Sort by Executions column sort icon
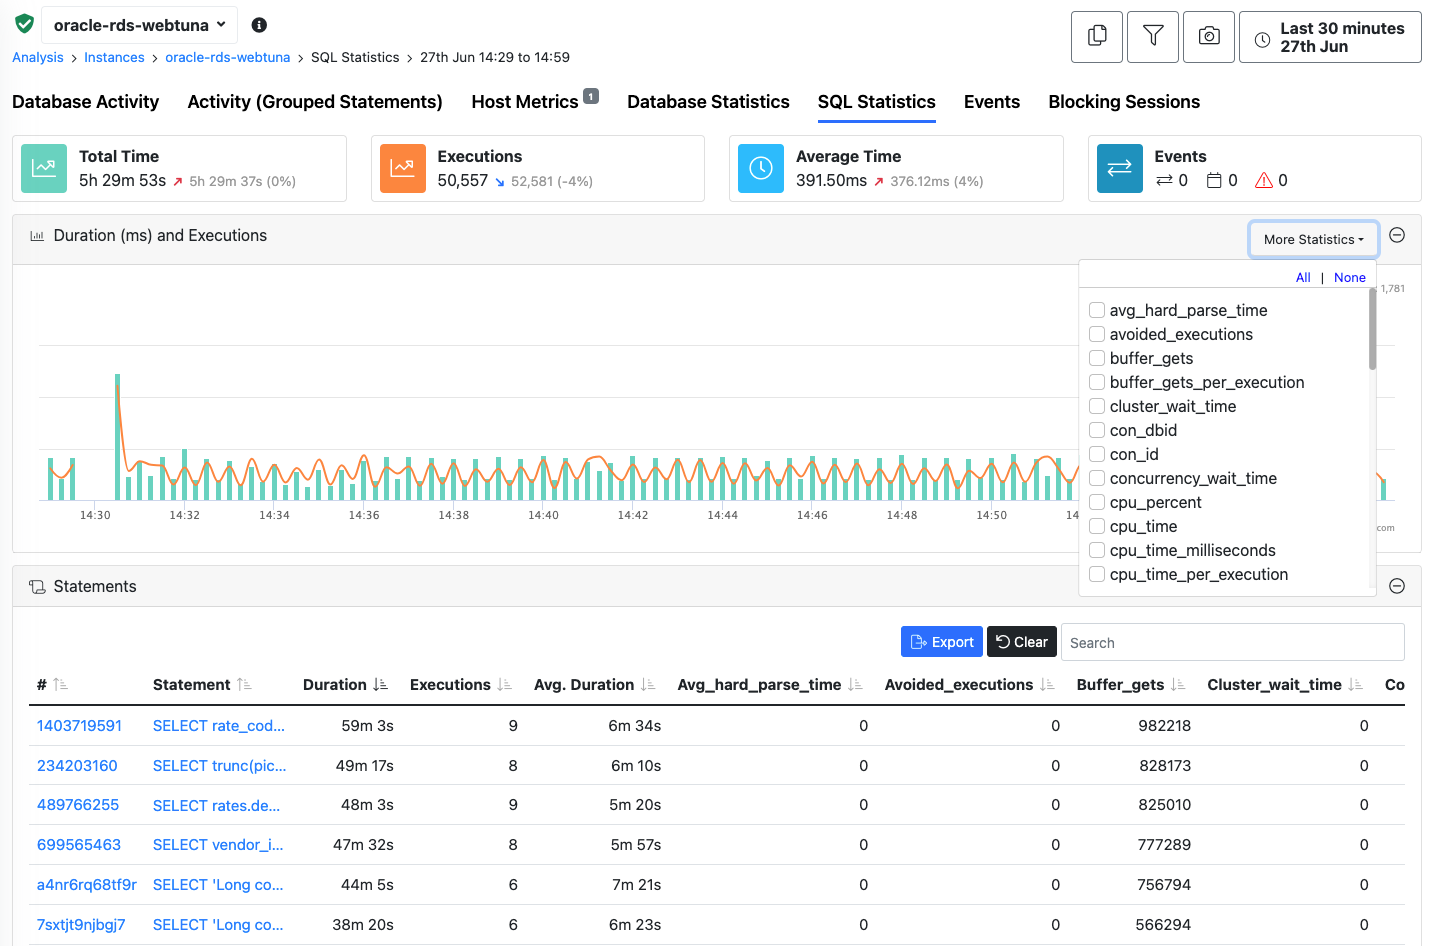Viewport: 1434px width, 946px height. pos(504,685)
